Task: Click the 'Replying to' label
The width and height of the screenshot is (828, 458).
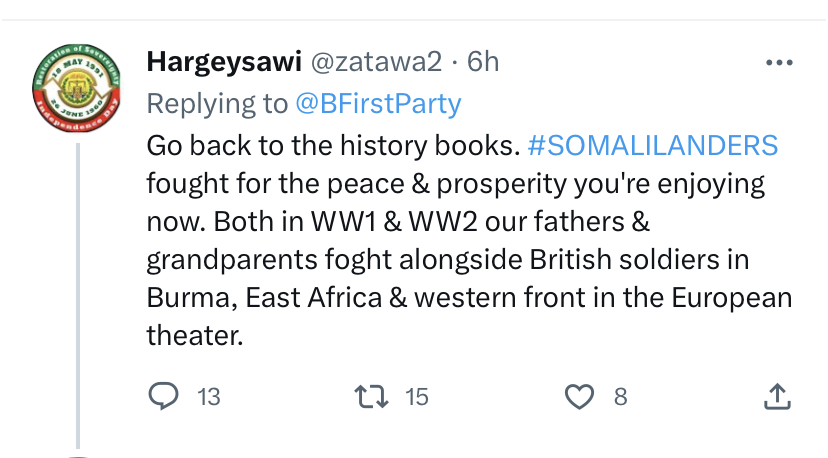Action: click(217, 104)
